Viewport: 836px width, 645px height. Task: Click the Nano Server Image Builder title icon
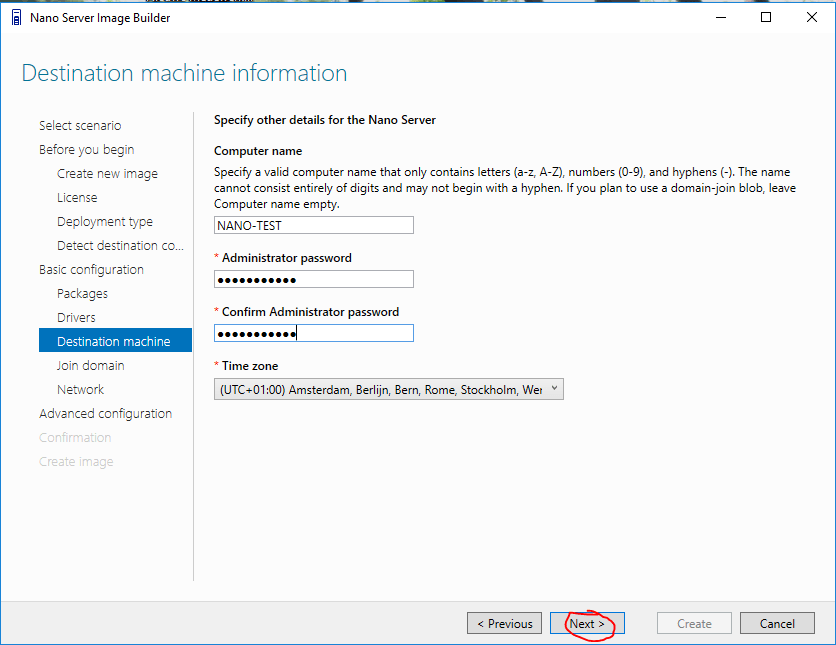[x=16, y=18]
